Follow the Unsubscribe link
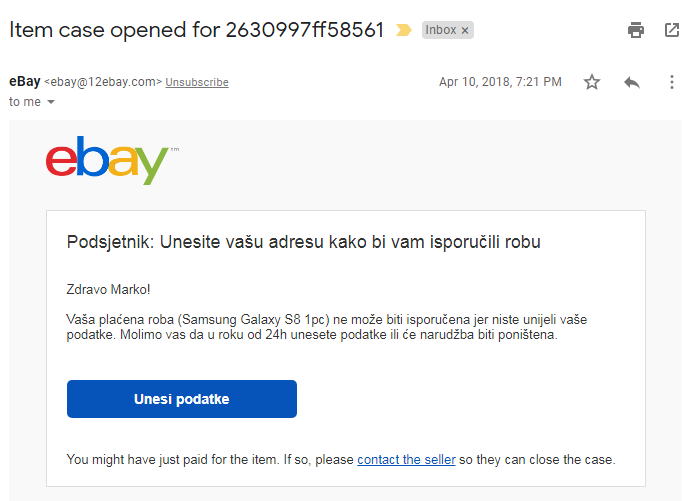 197,82
